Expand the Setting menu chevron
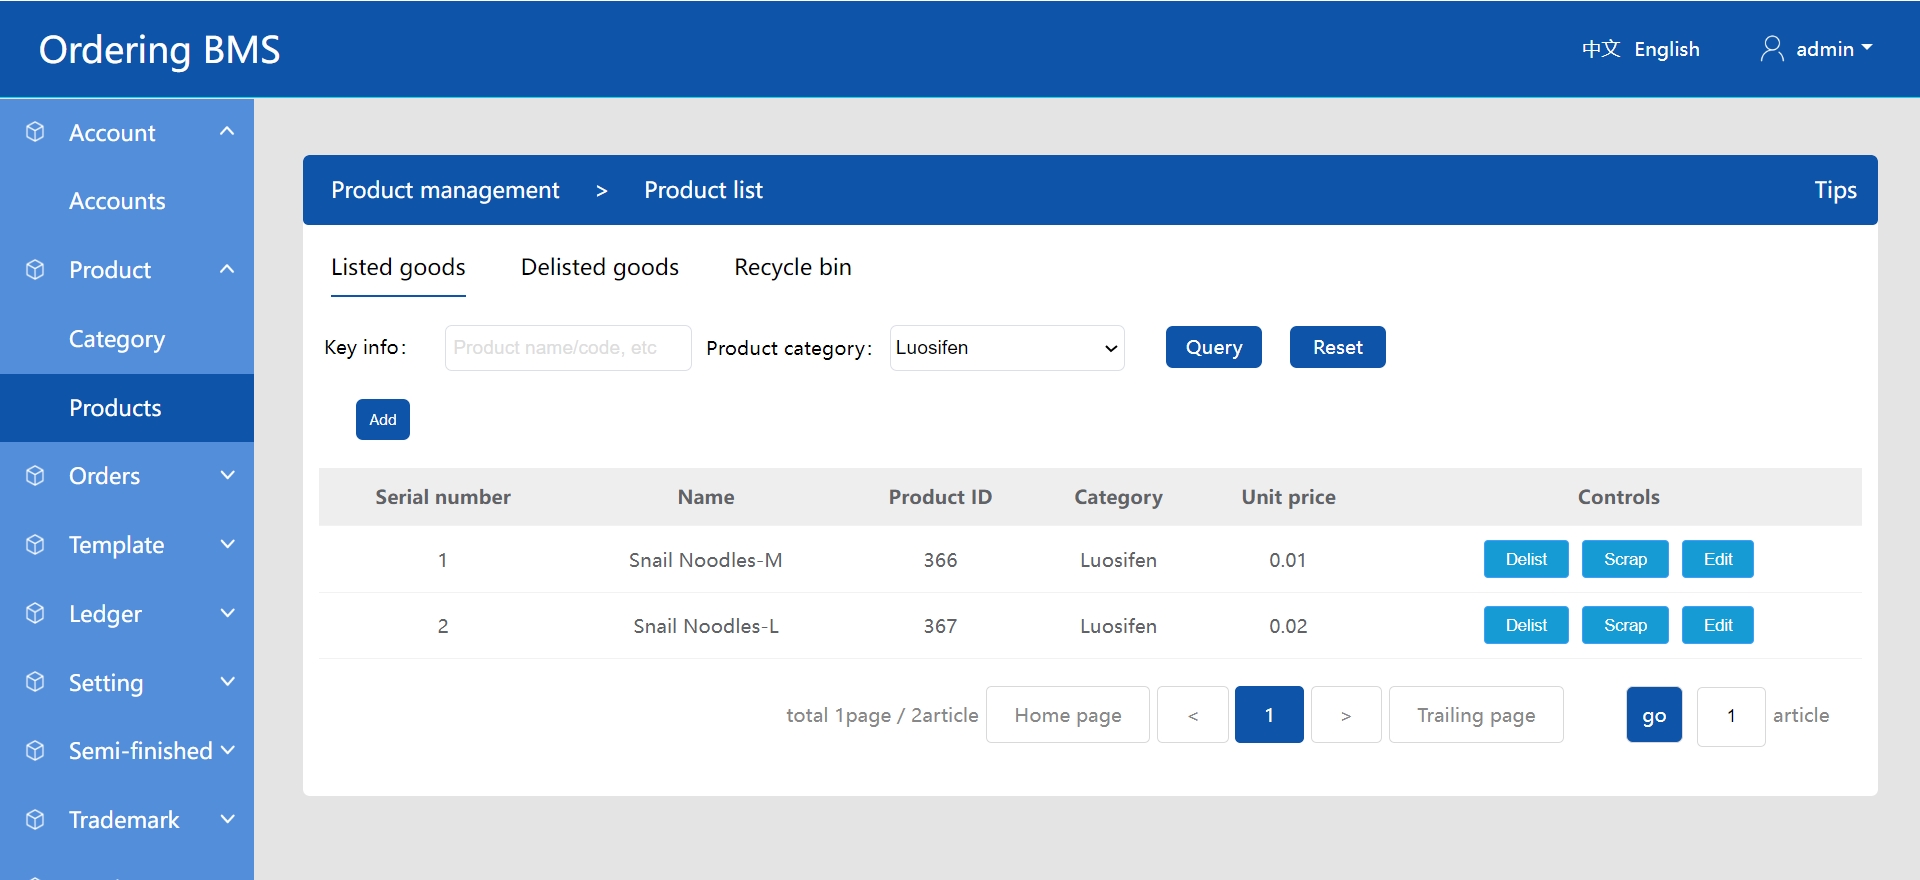The image size is (1920, 880). click(x=228, y=682)
